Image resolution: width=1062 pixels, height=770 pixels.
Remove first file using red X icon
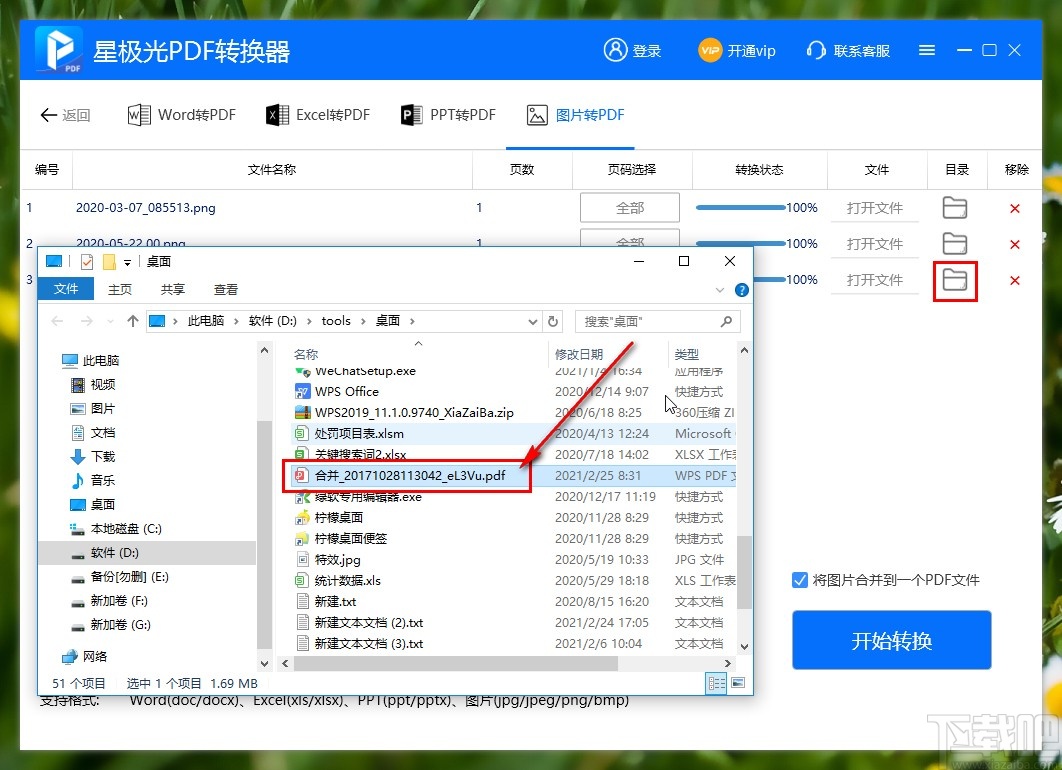1015,207
